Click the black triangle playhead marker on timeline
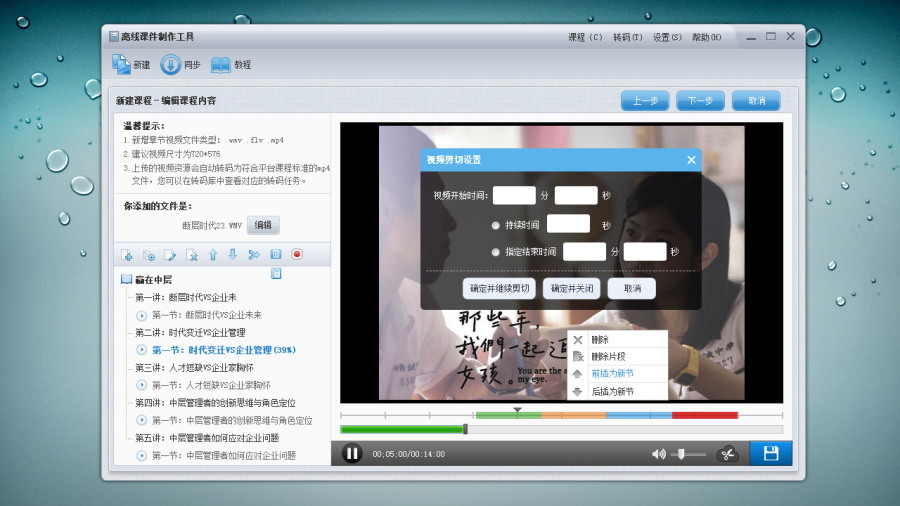This screenshot has height=506, width=900. (517, 410)
